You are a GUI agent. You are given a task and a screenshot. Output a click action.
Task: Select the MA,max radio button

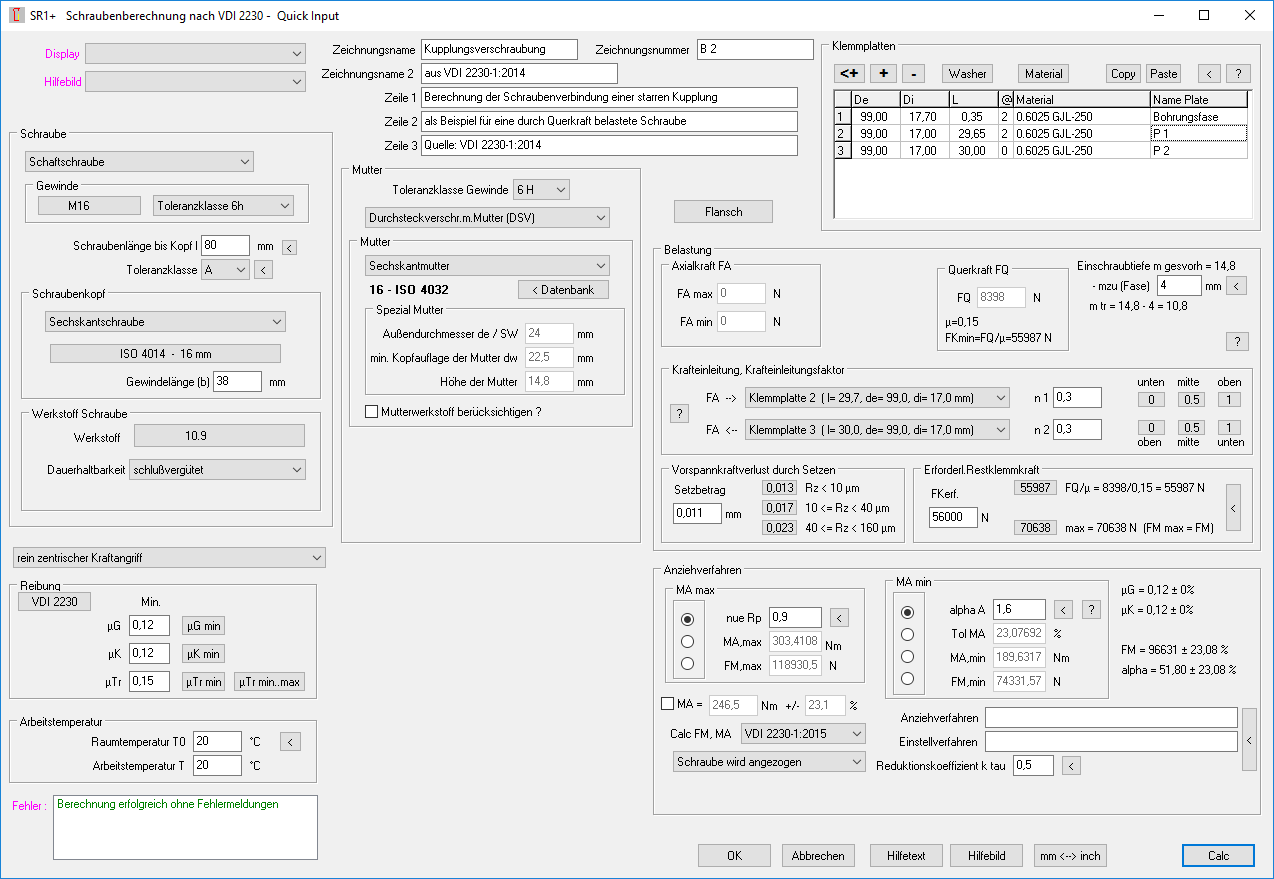tap(687, 642)
